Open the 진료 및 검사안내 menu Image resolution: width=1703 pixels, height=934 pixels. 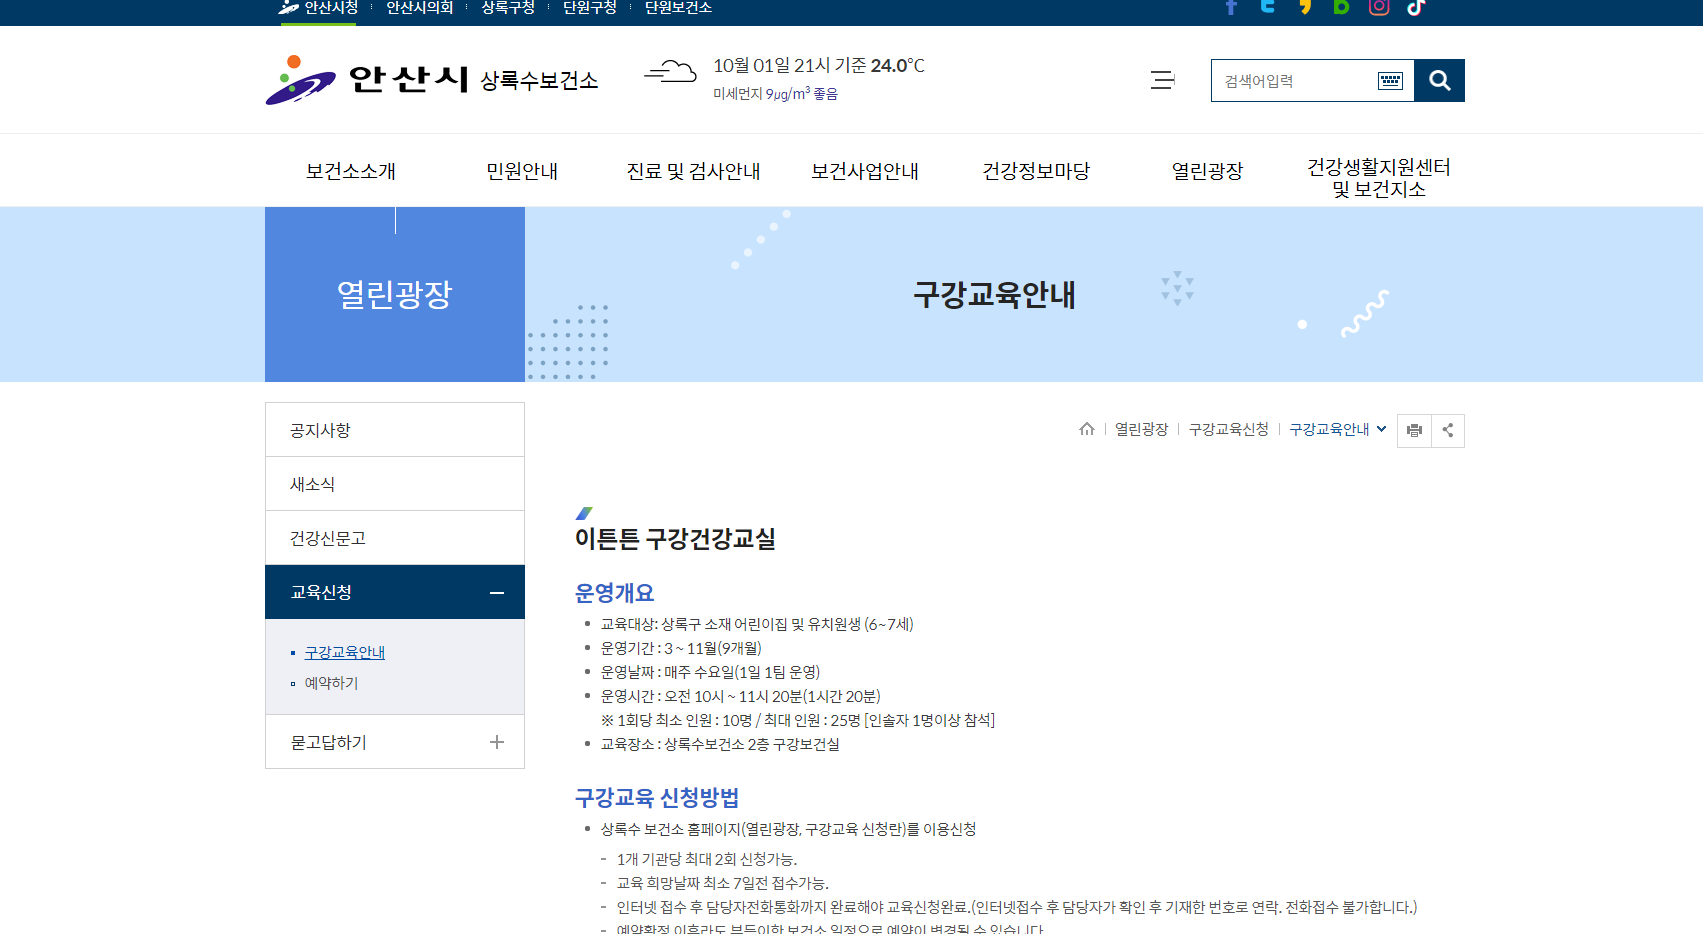click(x=693, y=171)
